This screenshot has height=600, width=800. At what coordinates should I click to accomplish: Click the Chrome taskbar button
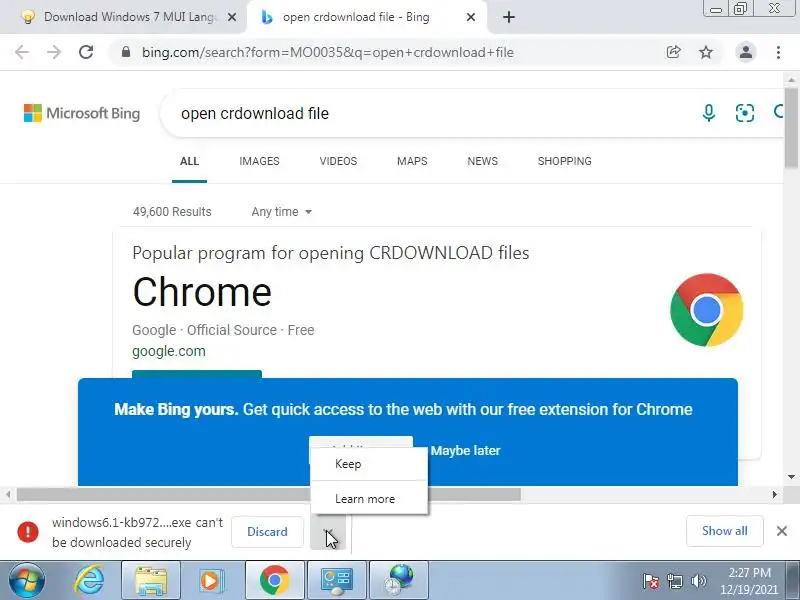(x=274, y=581)
